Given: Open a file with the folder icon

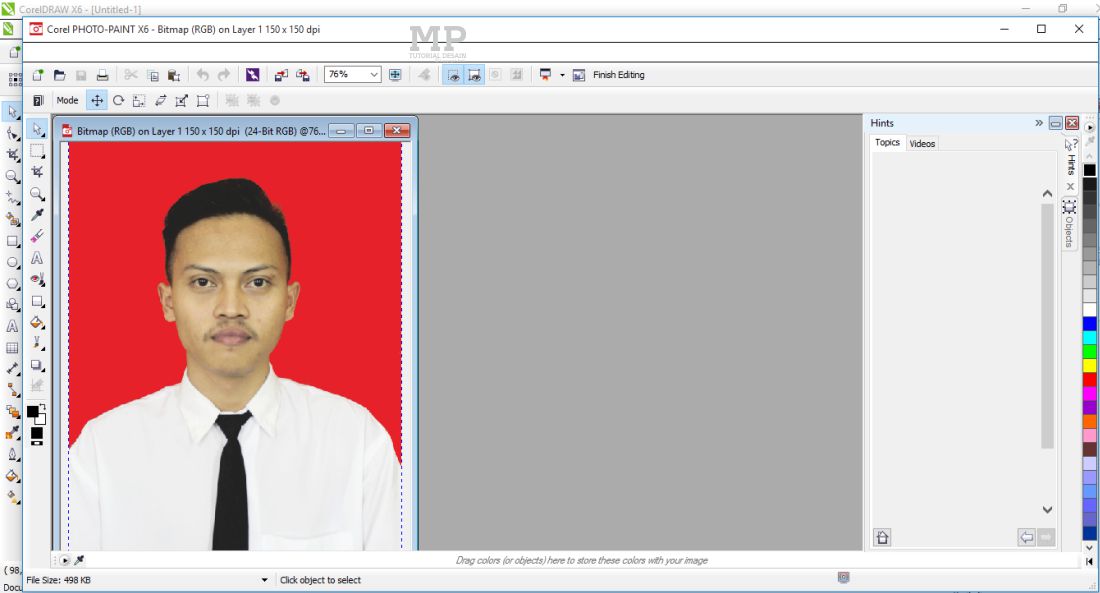Looking at the screenshot, I should click(x=60, y=75).
